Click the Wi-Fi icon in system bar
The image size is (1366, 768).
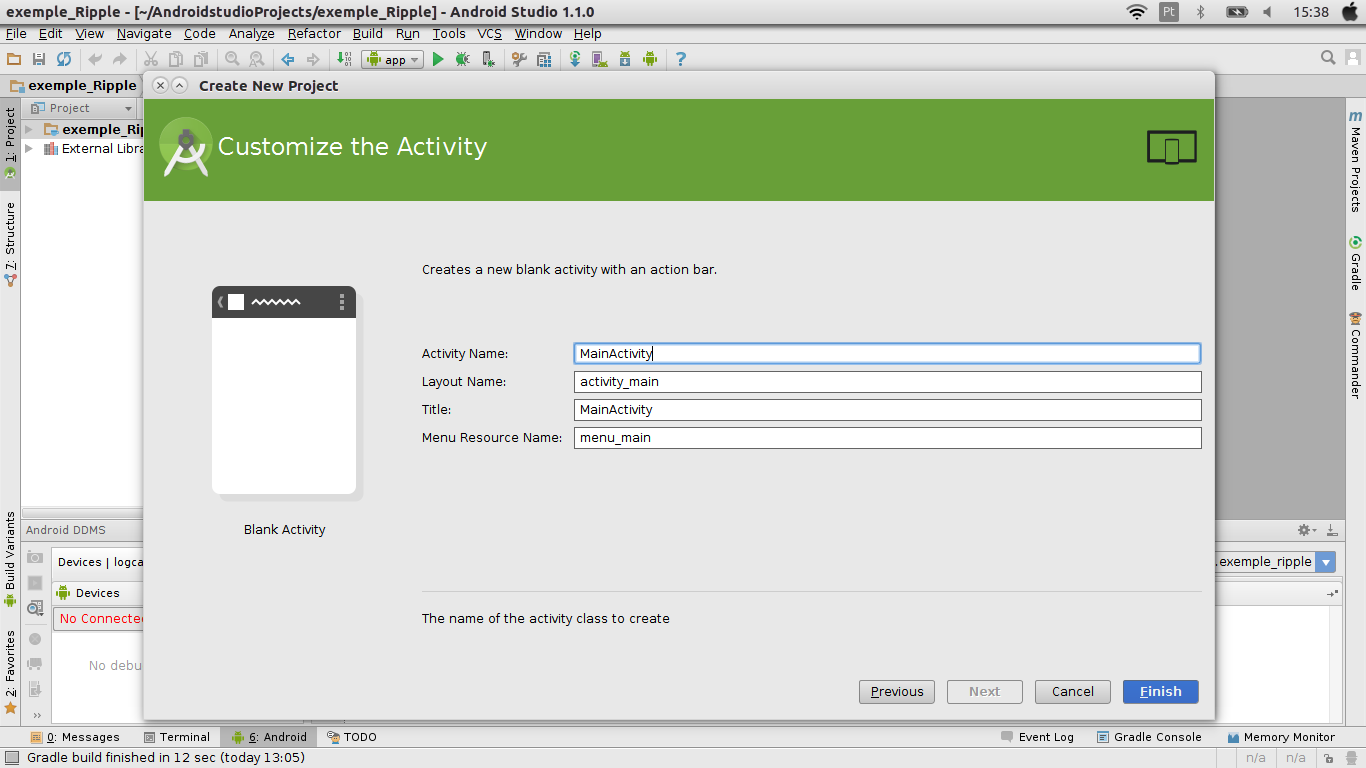1137,12
